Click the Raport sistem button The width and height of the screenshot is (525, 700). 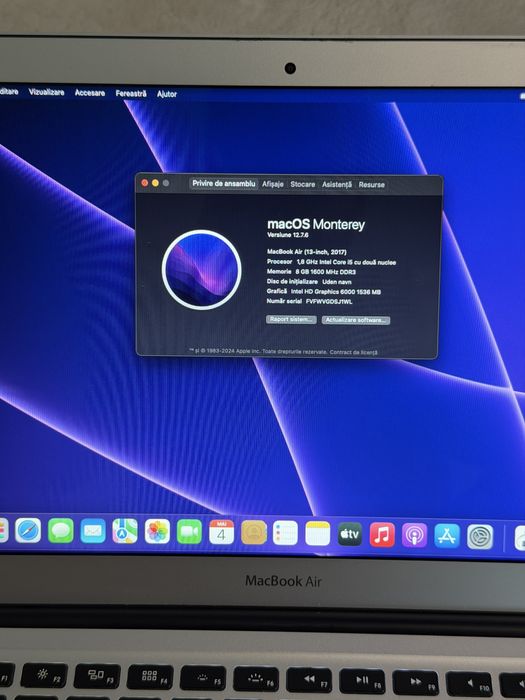click(x=291, y=320)
